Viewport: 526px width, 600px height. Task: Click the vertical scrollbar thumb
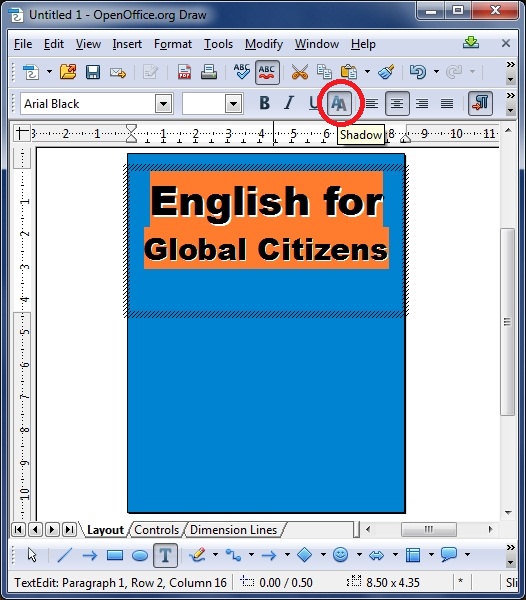click(x=507, y=322)
